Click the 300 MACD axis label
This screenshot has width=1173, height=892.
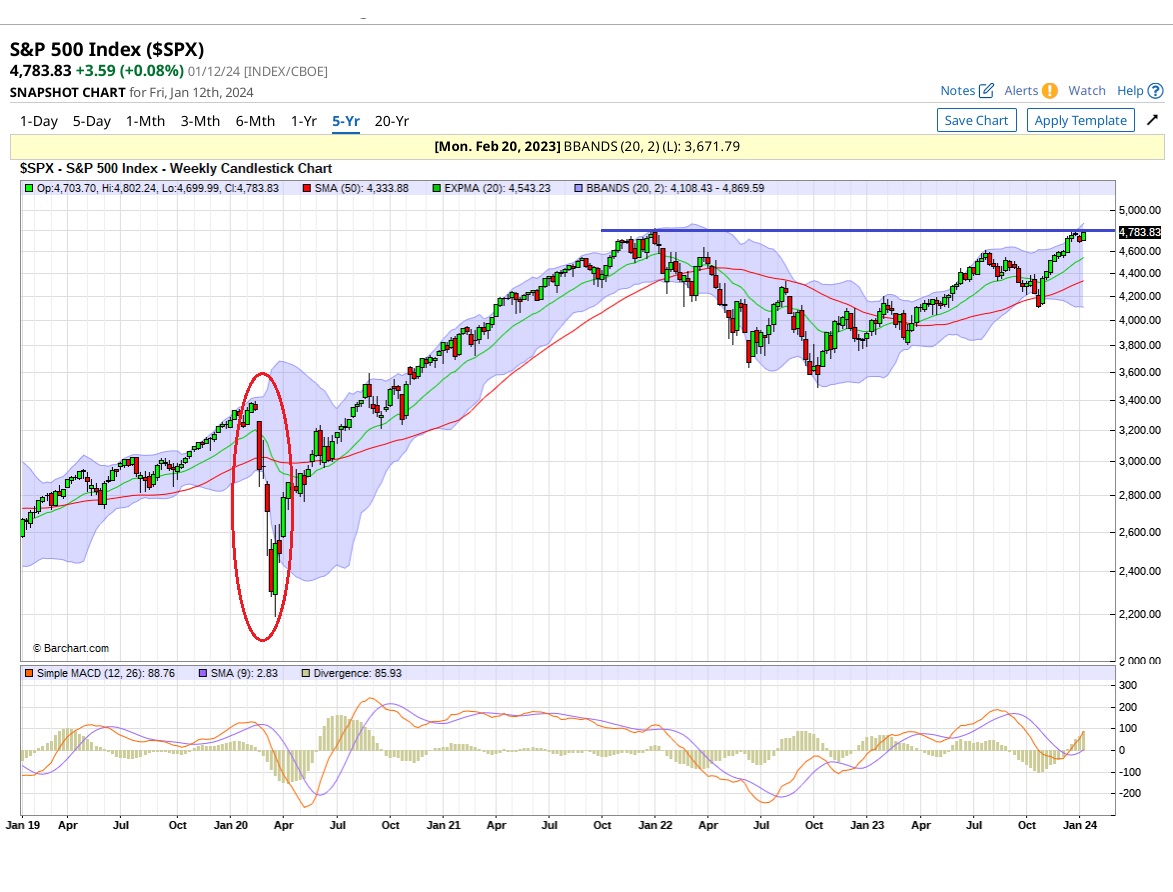point(1127,685)
